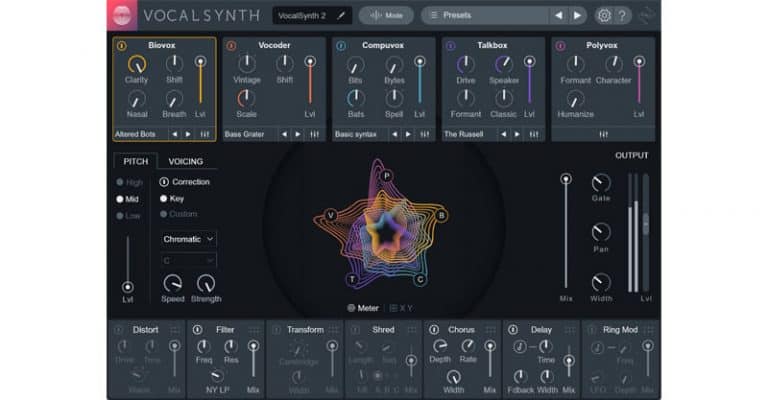The width and height of the screenshot is (768, 400).
Task: Disable the Chorus effect power button
Action: 434,330
